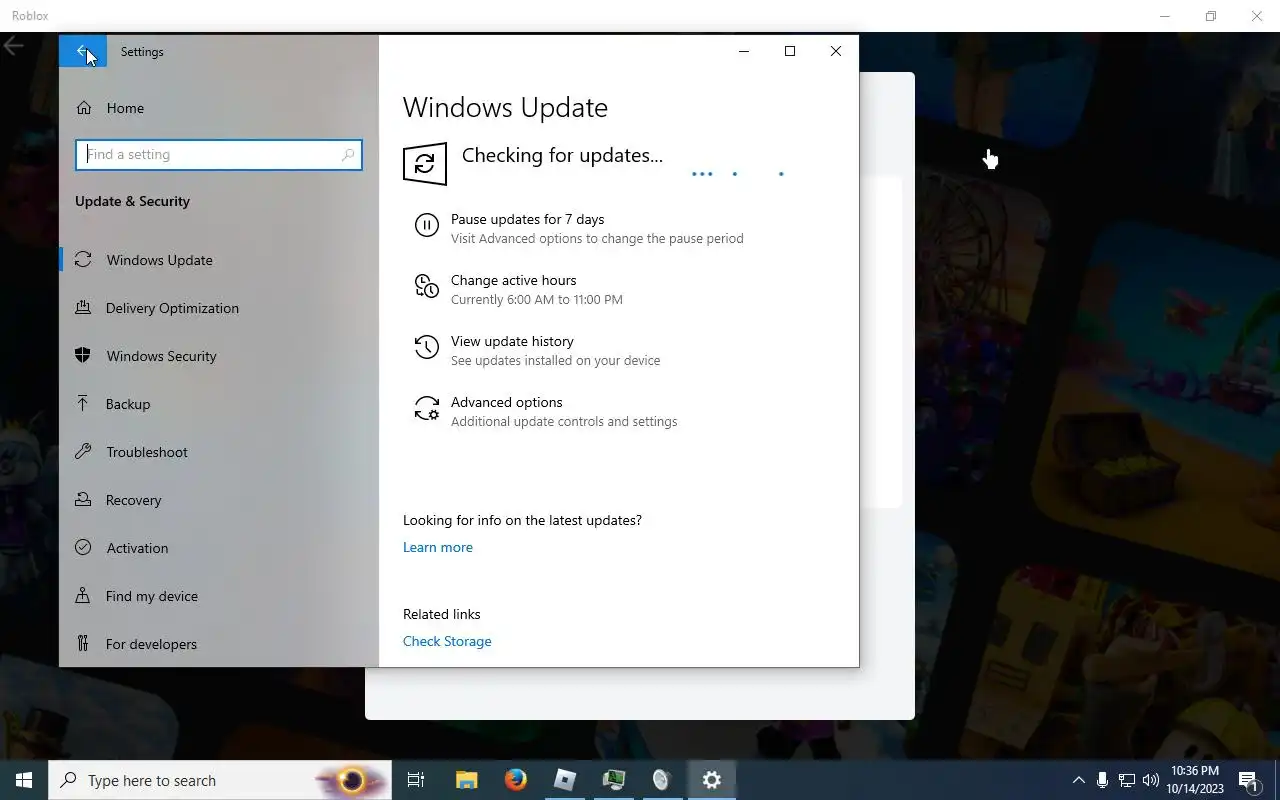Launch Firefox from the taskbar
Screen dimensions: 1280x800
[x=516, y=780]
